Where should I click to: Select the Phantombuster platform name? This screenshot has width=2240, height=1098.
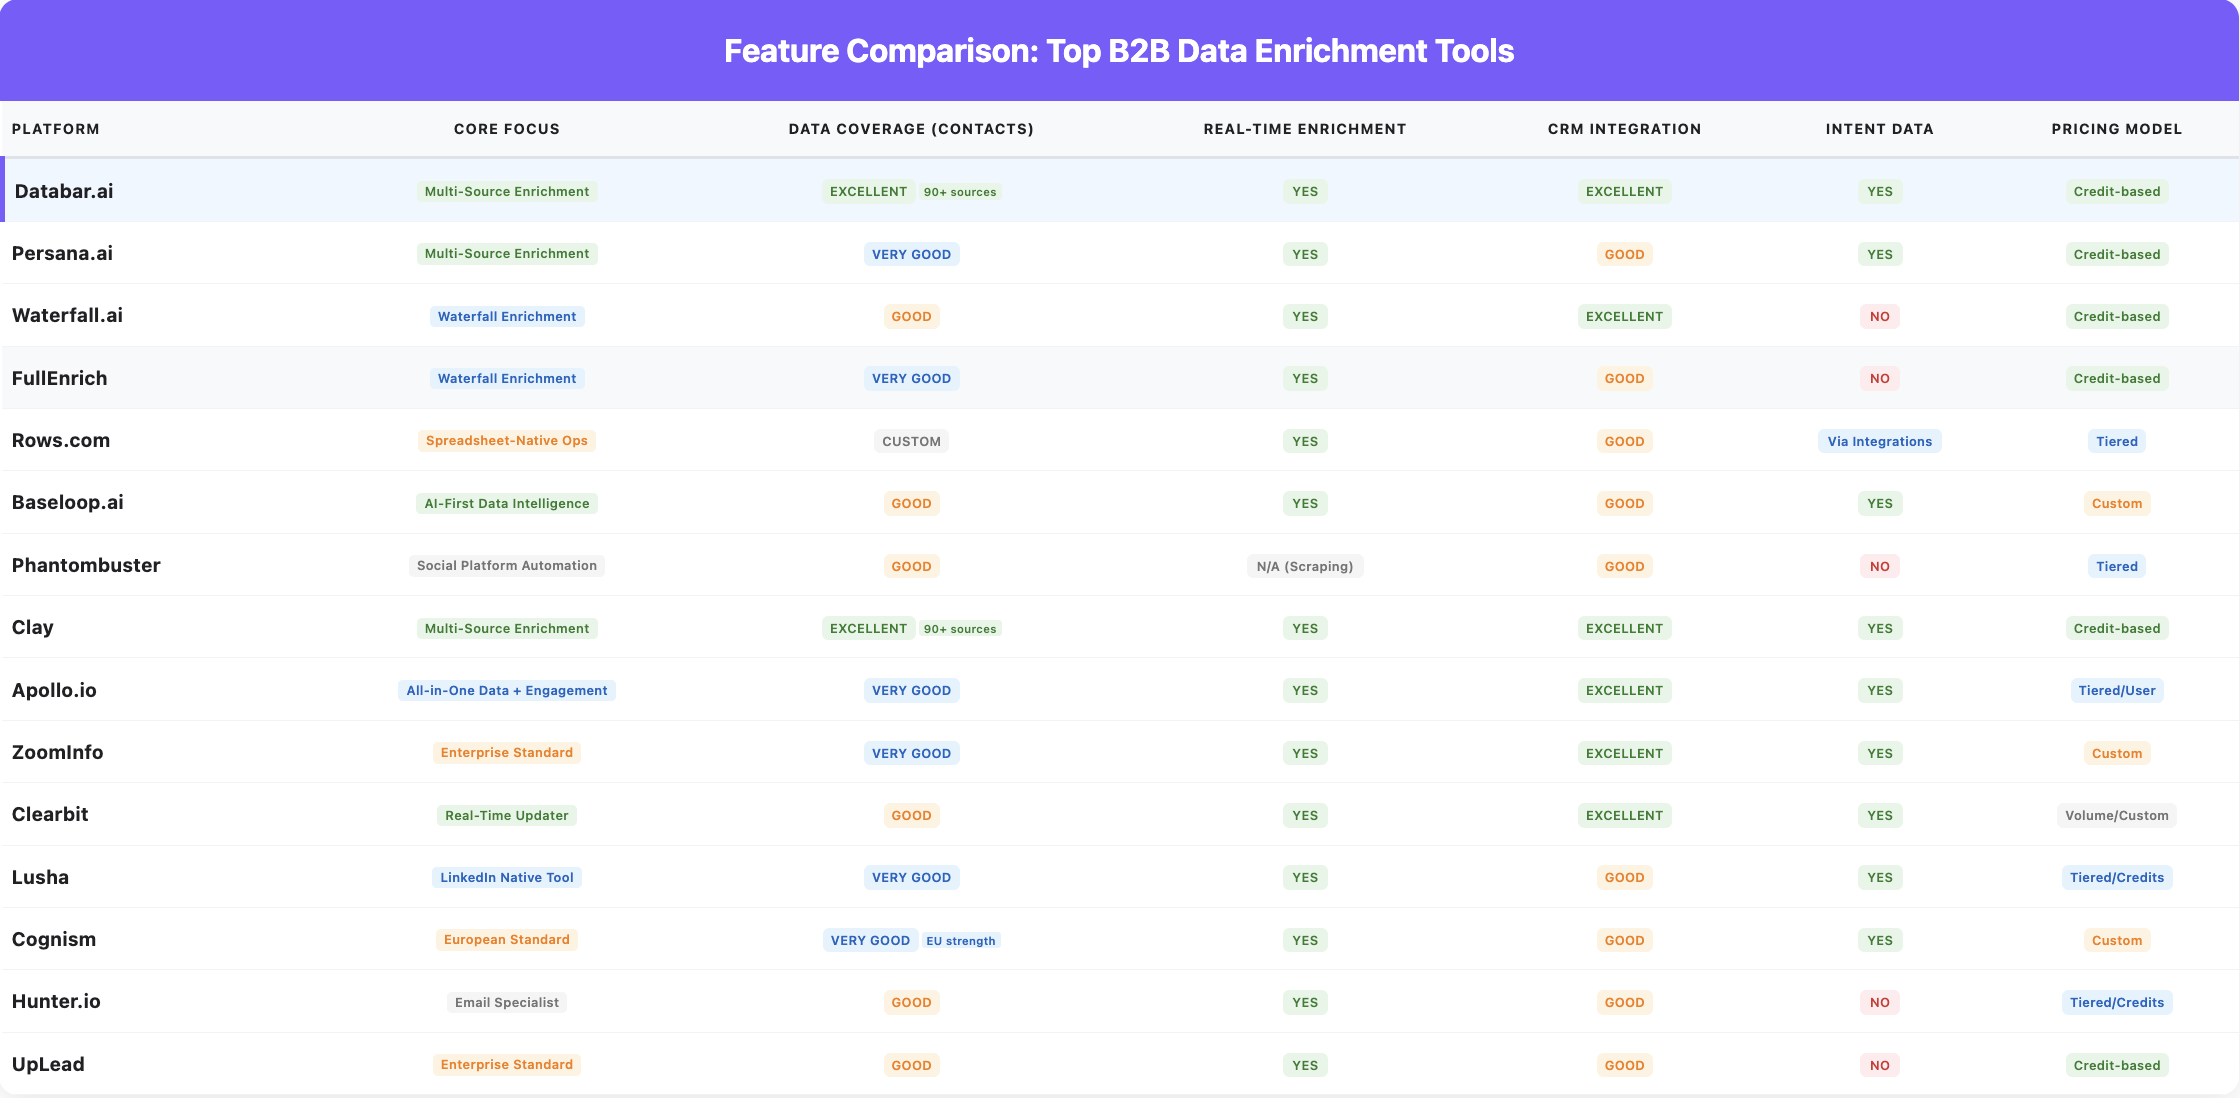pyautogui.click(x=86, y=565)
